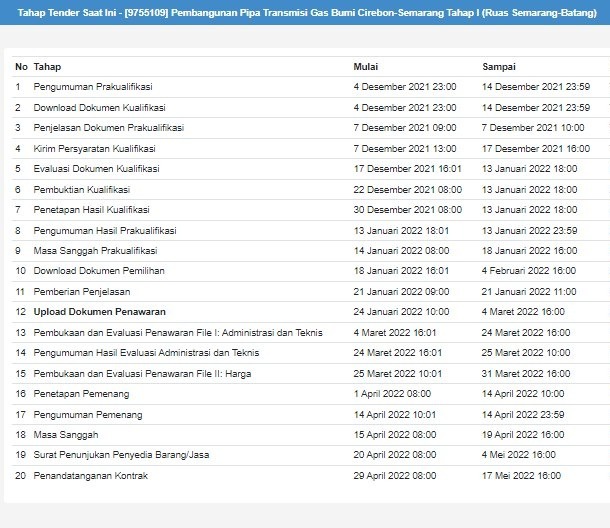This screenshot has width=610, height=528.
Task: Click end date '25 Maret 2022 10:00'
Action: pyautogui.click(x=526, y=353)
